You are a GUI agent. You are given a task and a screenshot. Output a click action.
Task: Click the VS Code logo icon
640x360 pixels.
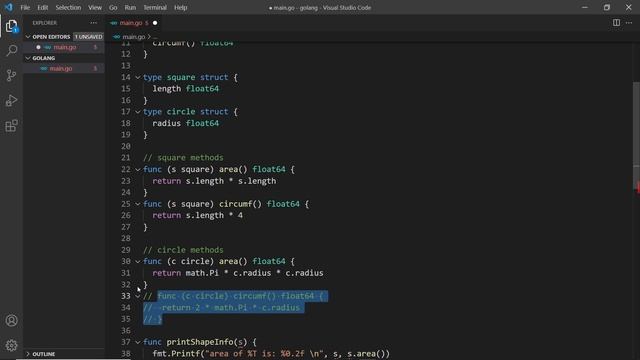pyautogui.click(x=9, y=7)
